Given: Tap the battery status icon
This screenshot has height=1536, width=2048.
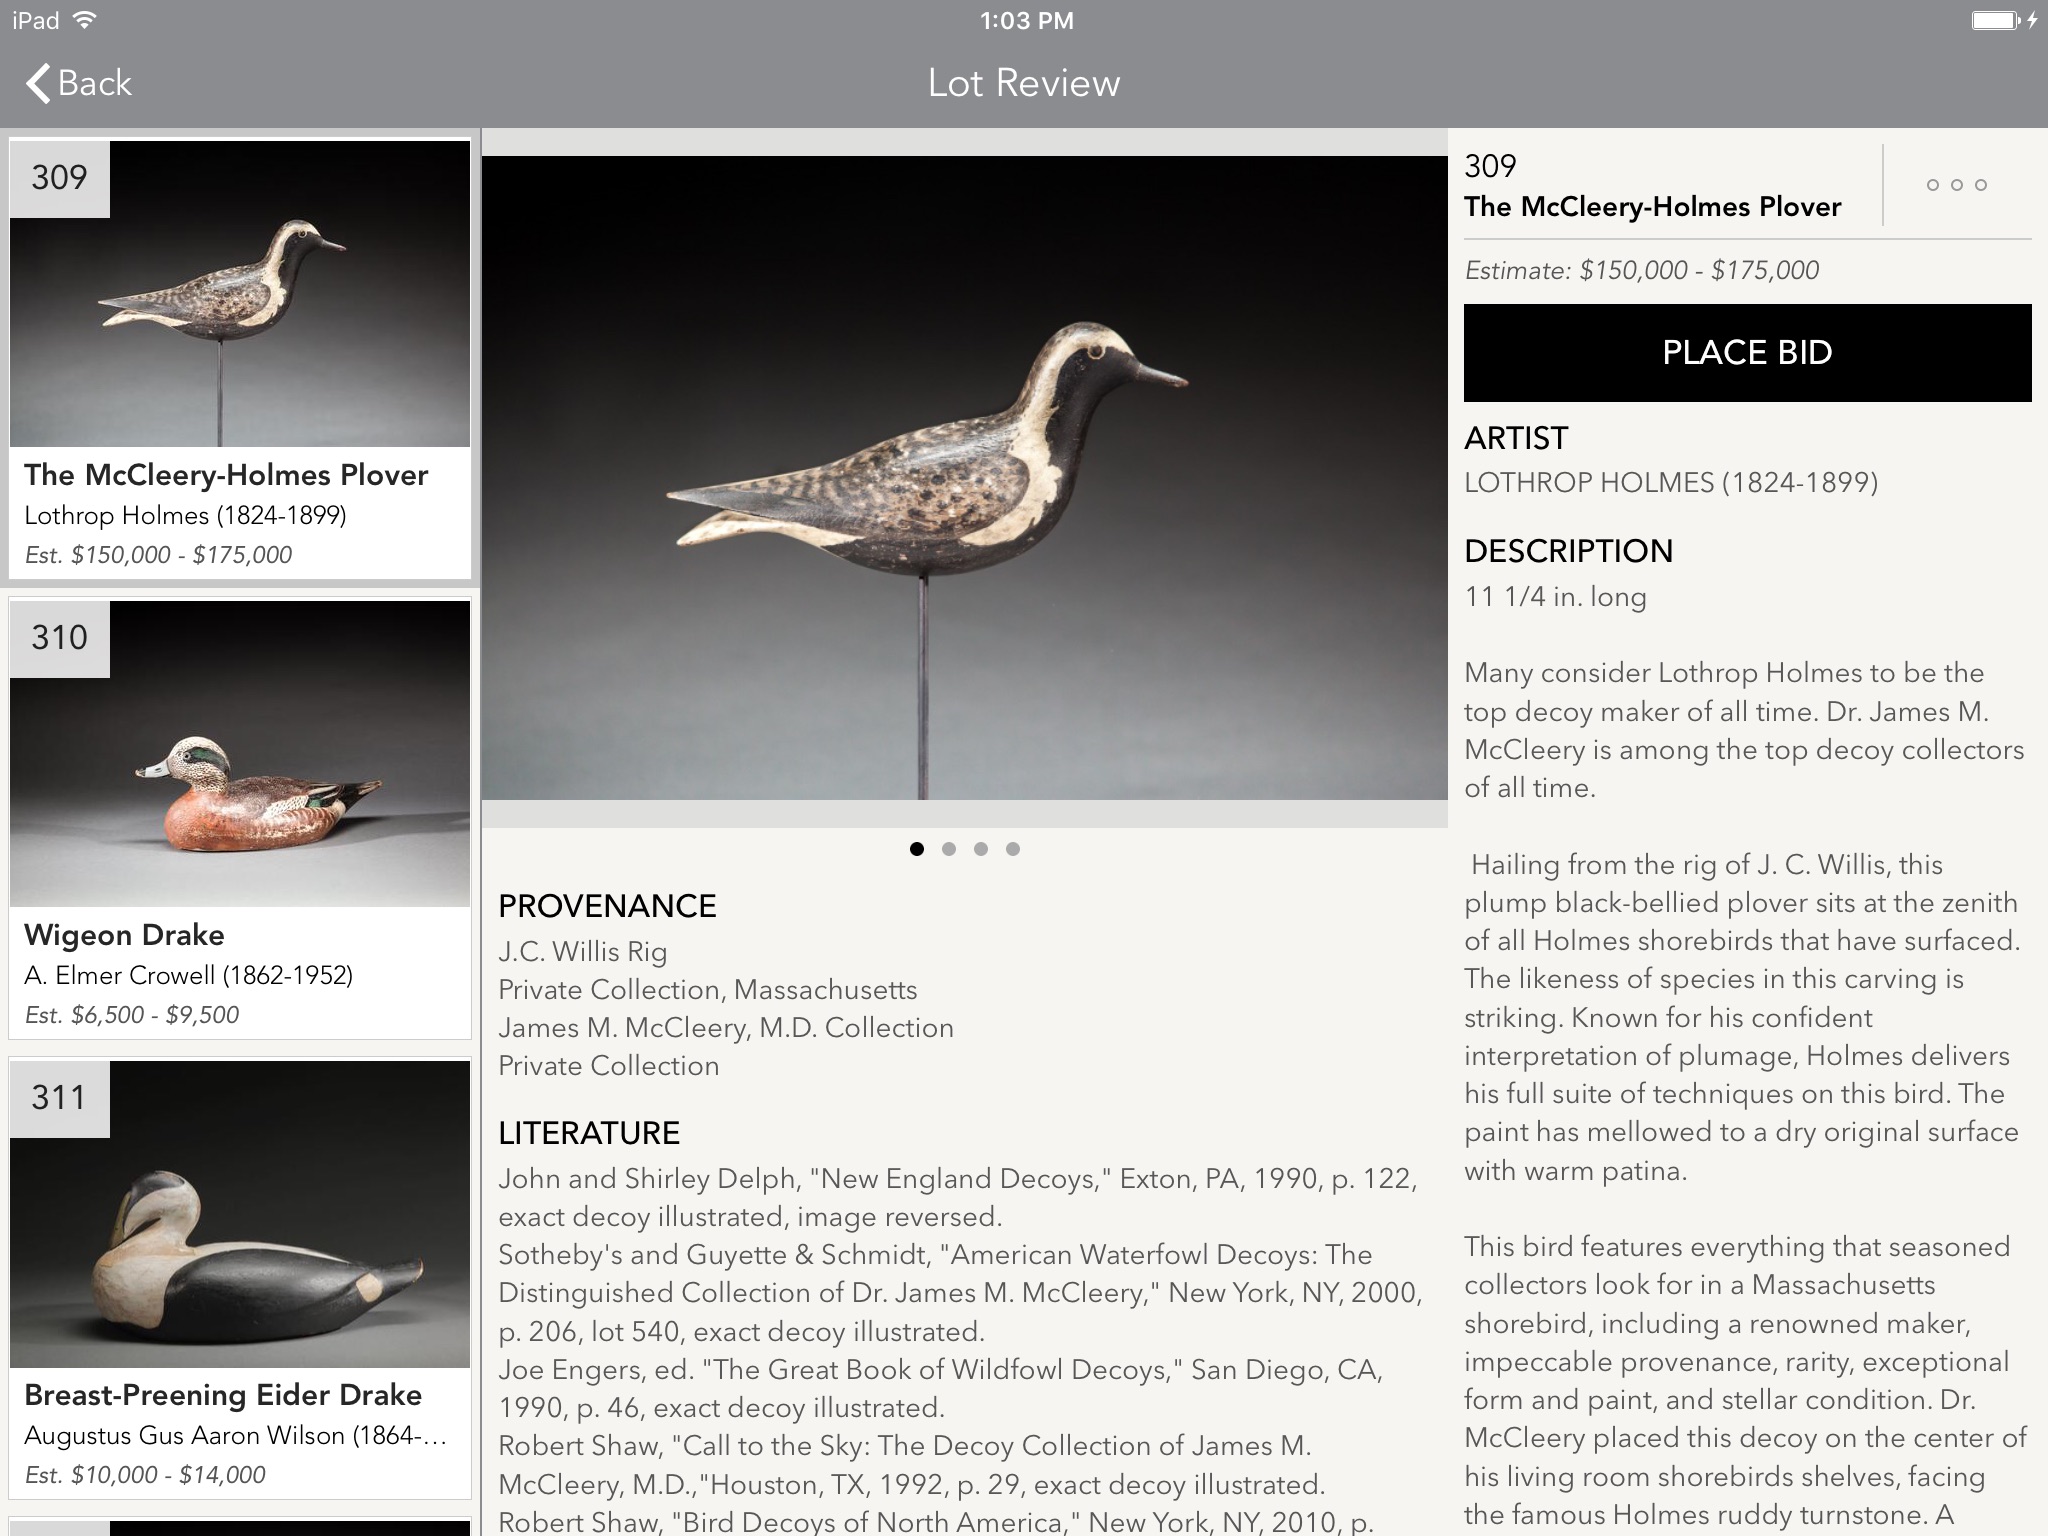Looking at the screenshot, I should [x=1995, y=20].
